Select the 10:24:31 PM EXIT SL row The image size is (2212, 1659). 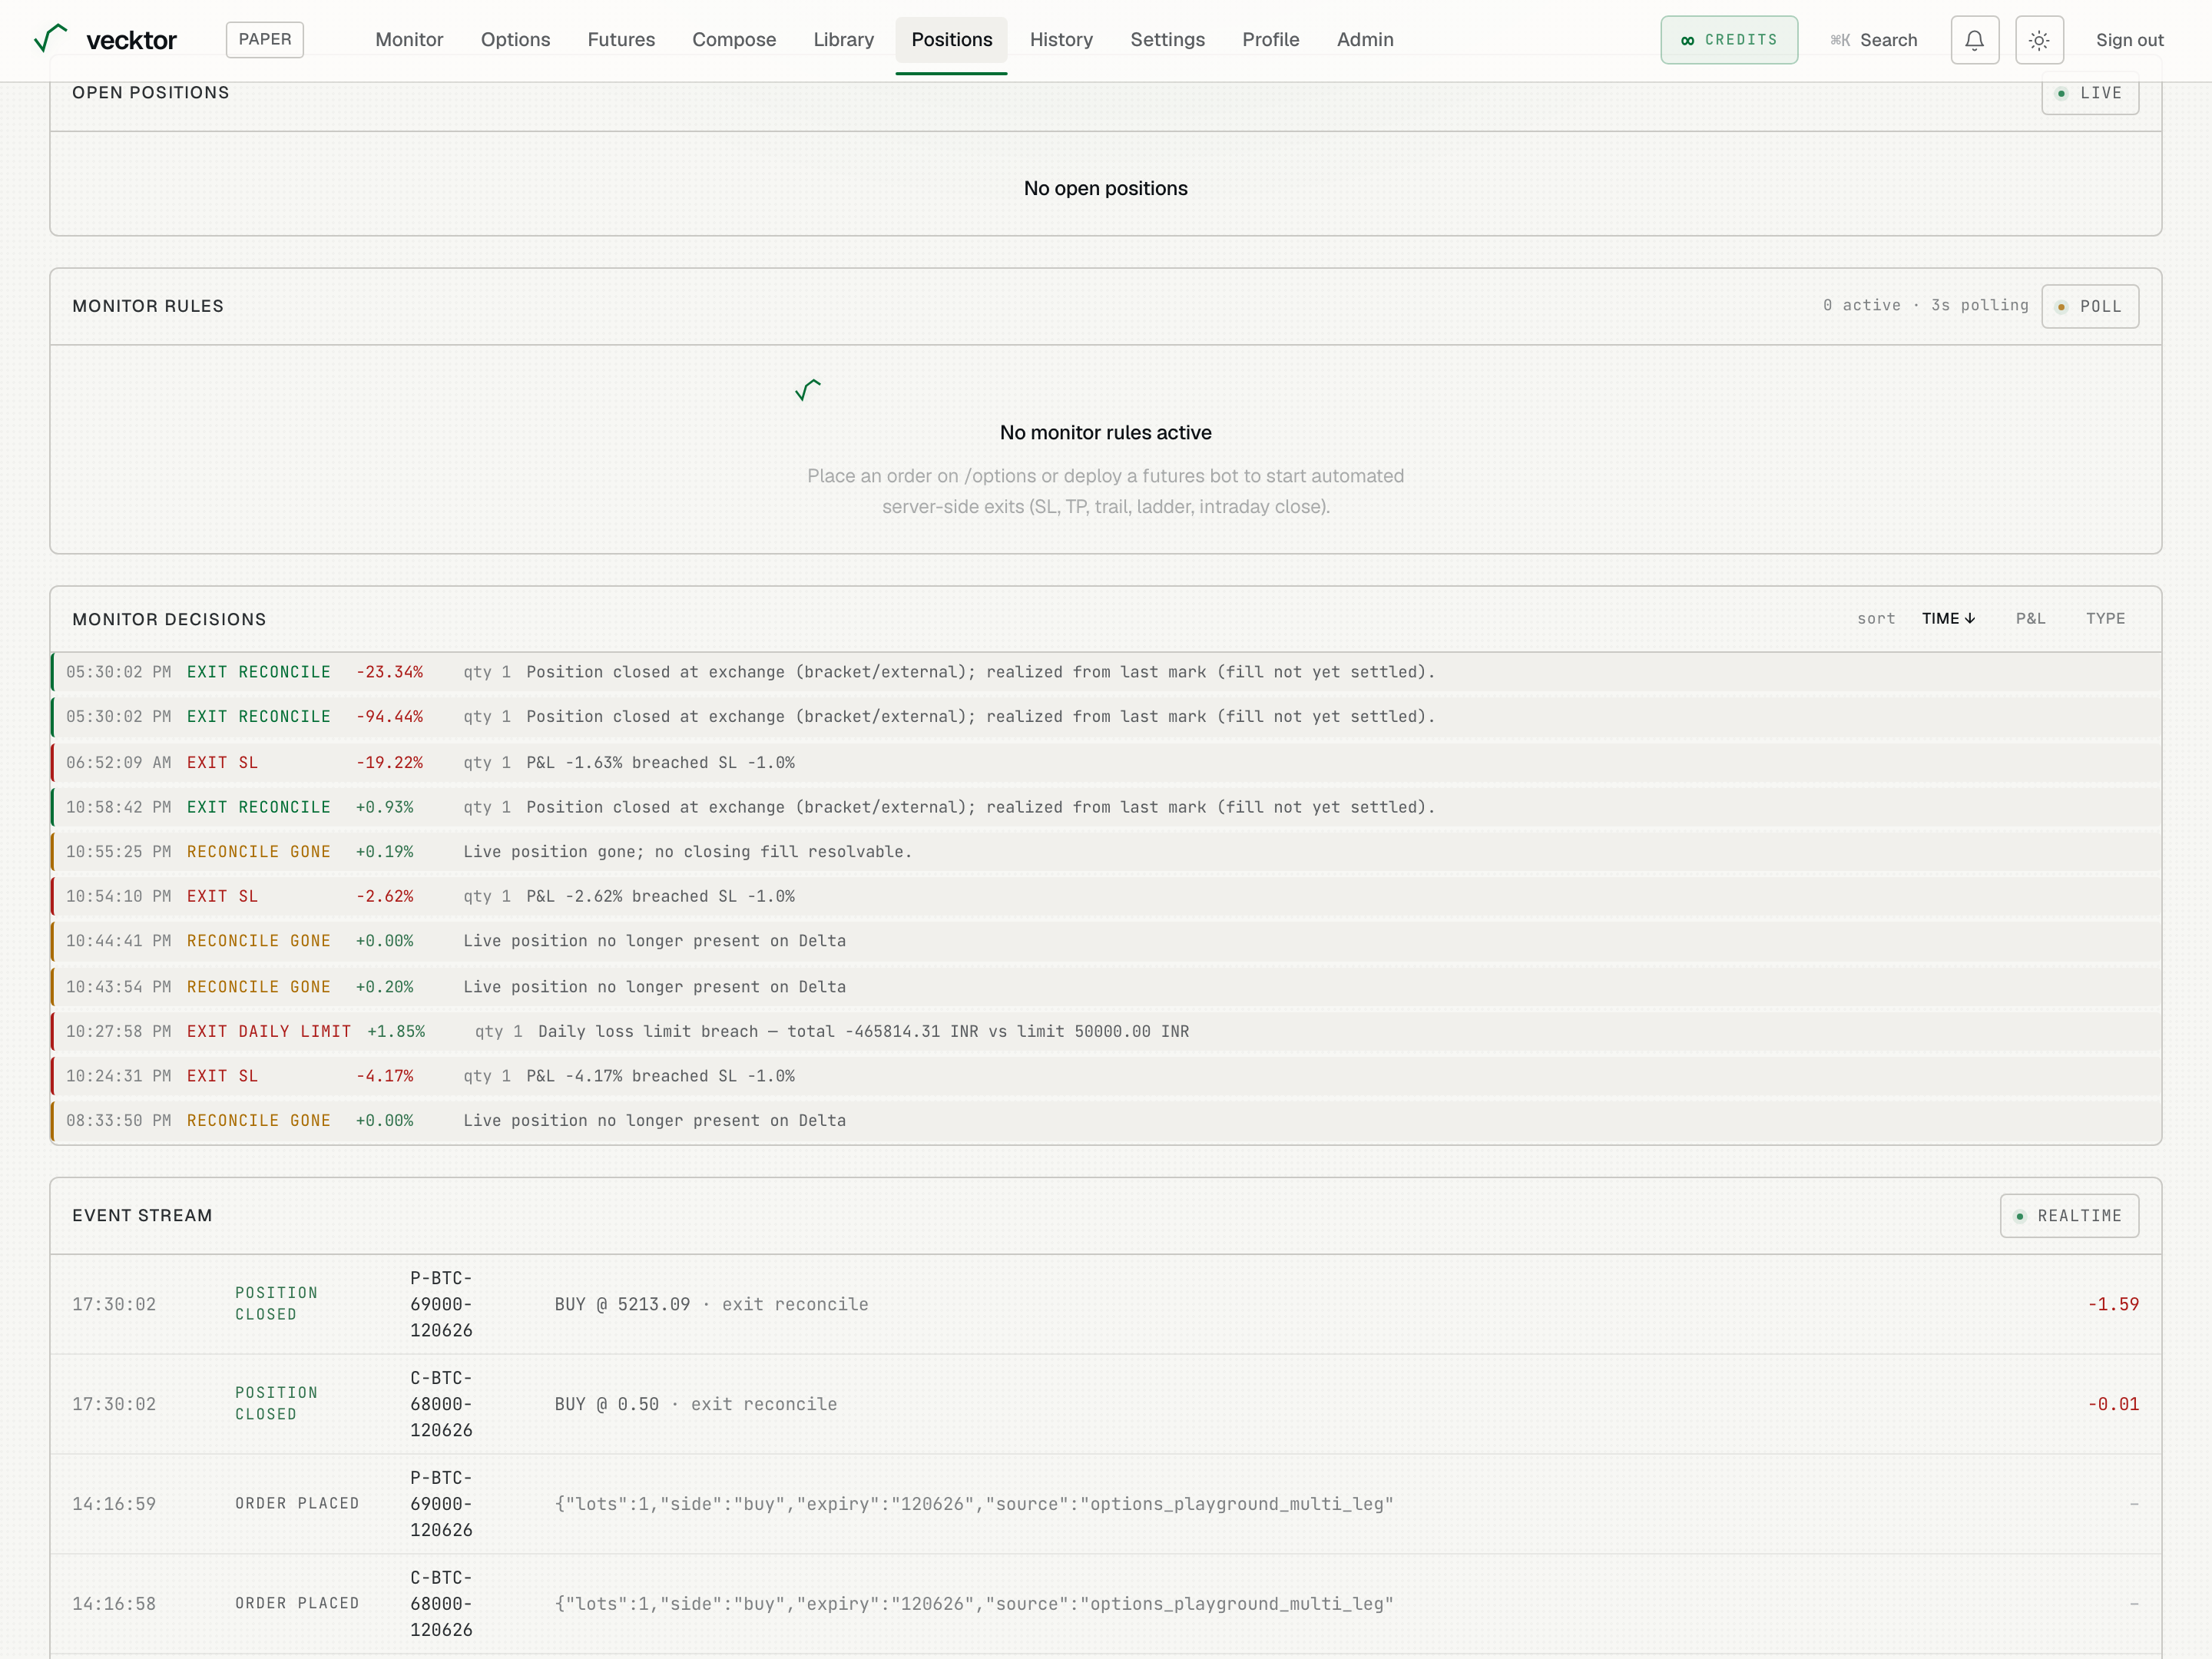tap(1106, 1076)
